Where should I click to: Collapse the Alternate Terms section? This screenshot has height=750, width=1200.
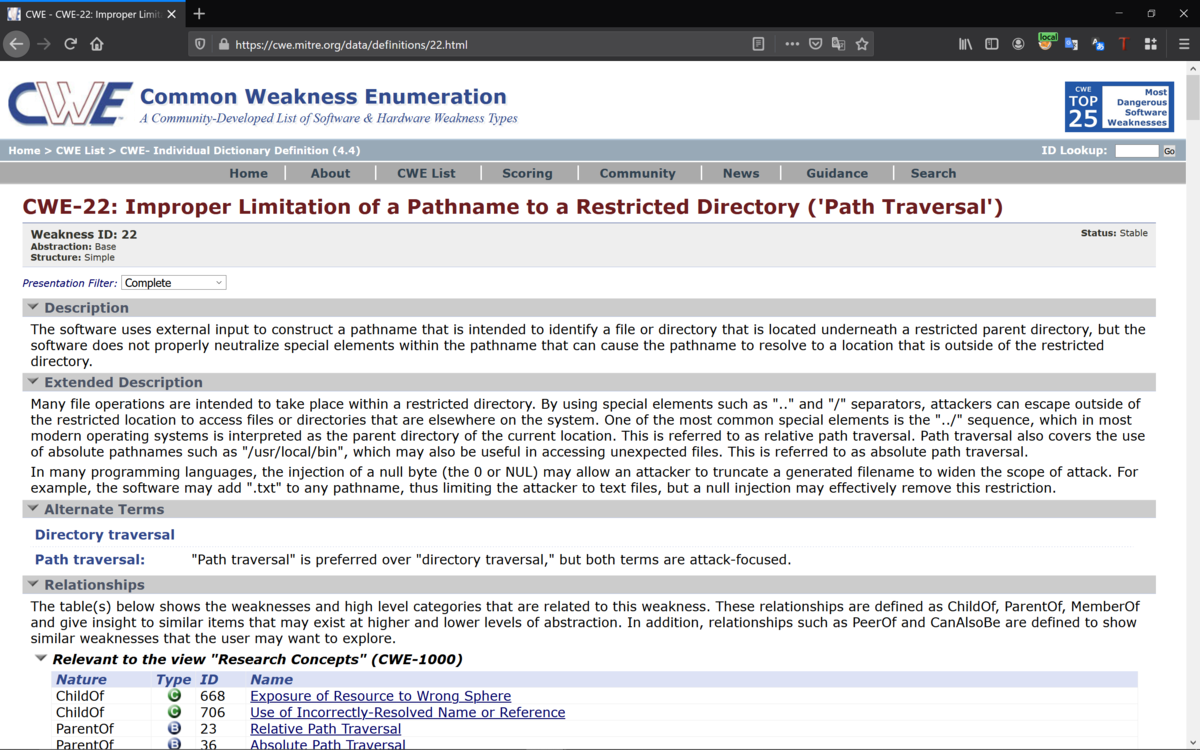coord(33,509)
